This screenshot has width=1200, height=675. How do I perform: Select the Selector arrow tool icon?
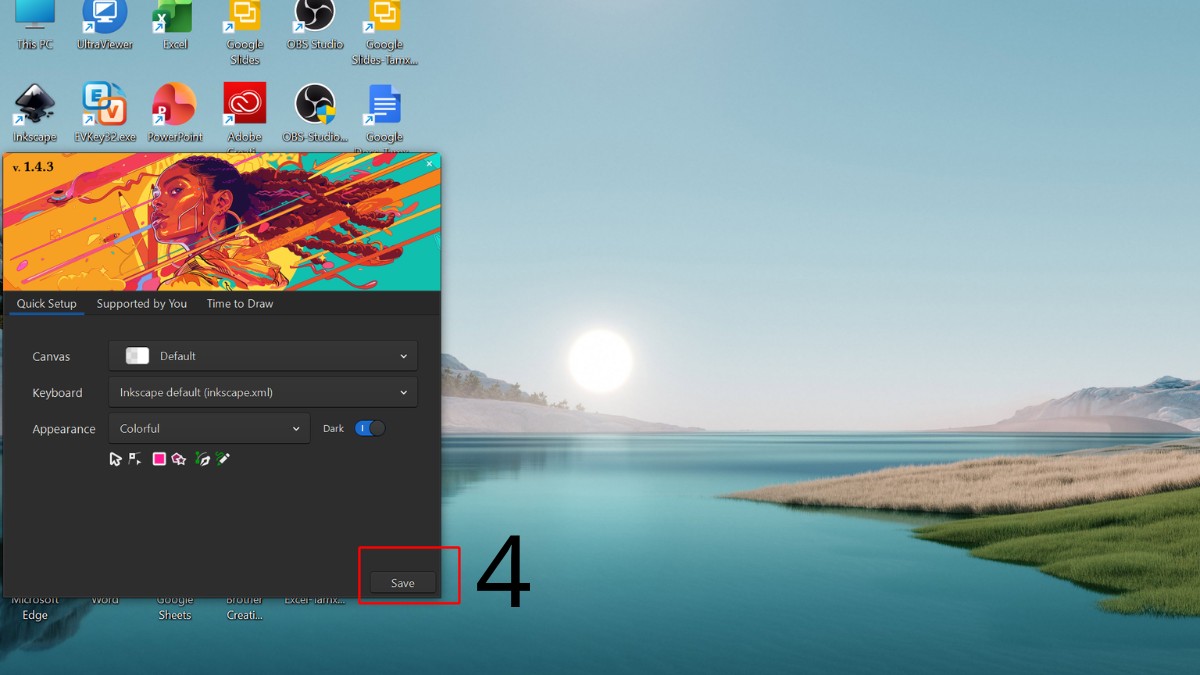(x=115, y=458)
